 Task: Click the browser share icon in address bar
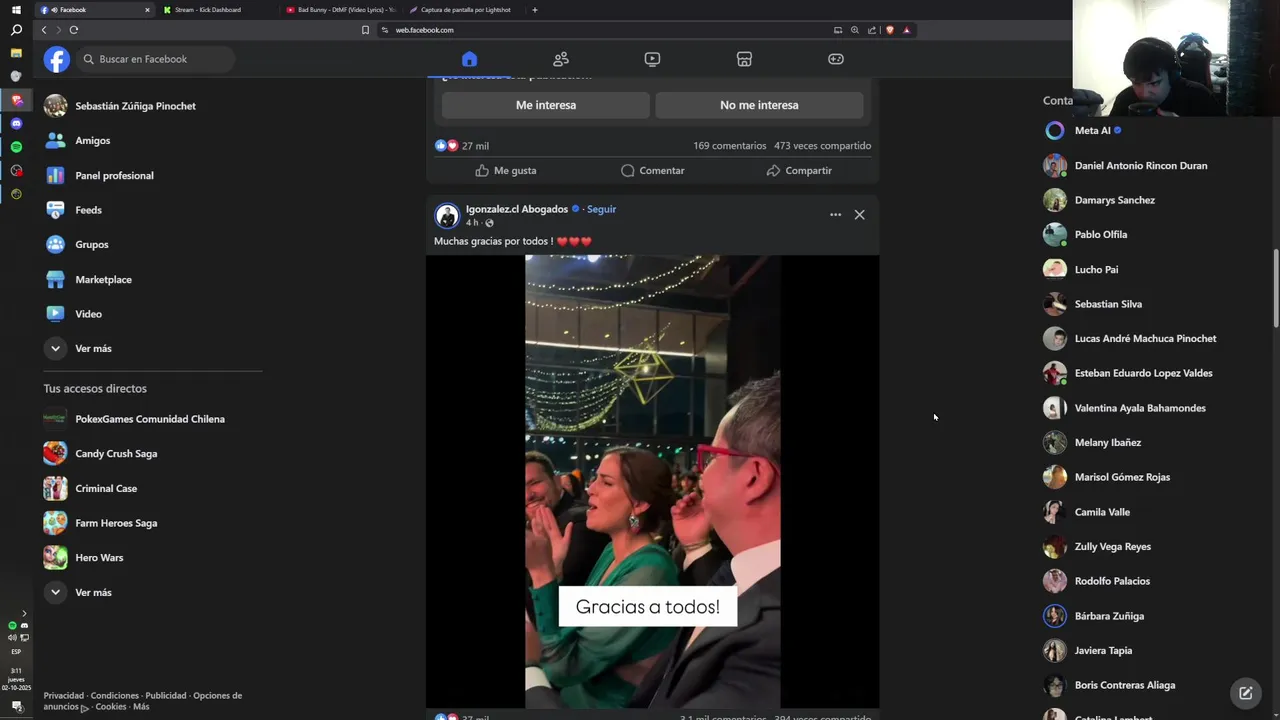tap(871, 30)
